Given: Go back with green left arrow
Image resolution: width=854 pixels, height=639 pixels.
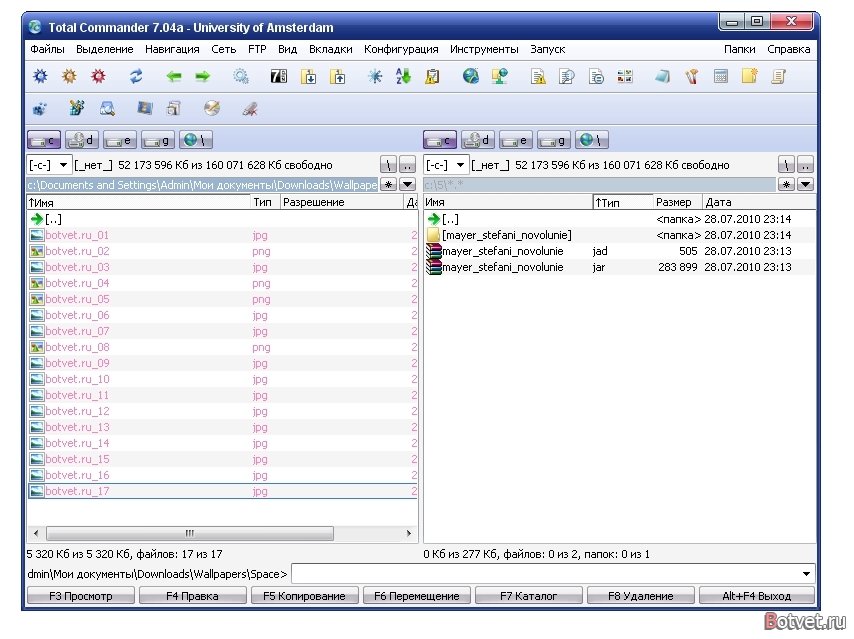Looking at the screenshot, I should coord(174,76).
